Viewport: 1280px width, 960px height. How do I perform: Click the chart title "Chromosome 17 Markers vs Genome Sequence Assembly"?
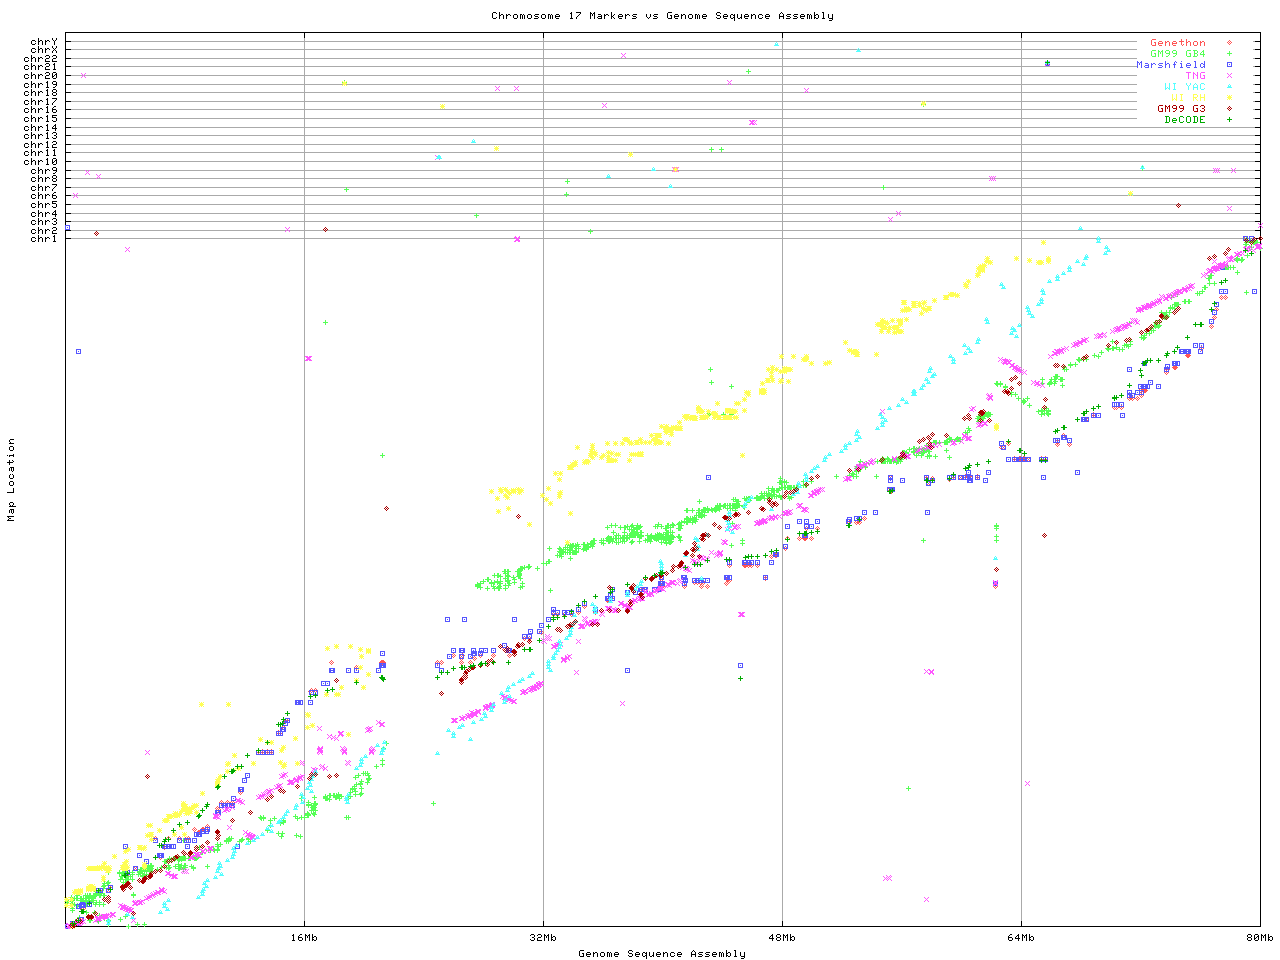662,16
